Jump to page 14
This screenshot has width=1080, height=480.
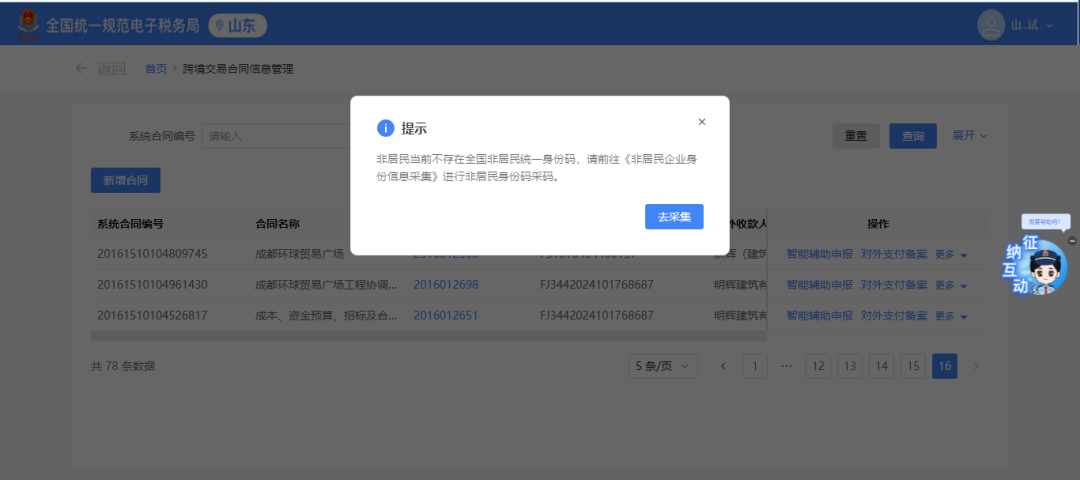coord(881,366)
